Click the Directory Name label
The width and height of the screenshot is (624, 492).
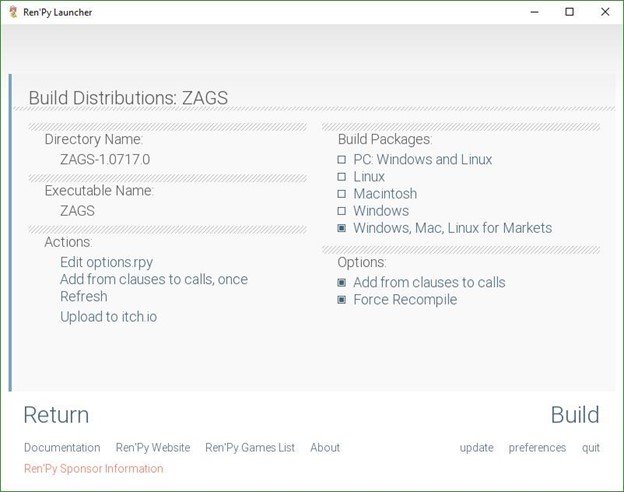coord(94,139)
